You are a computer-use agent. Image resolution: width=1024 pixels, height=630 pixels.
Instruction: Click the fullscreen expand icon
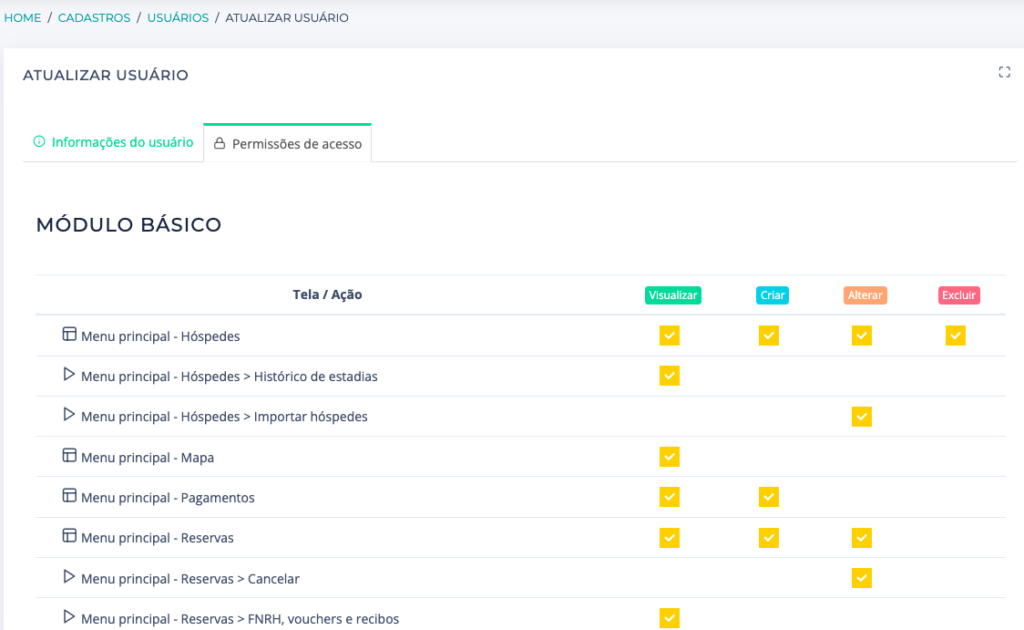pos(1004,72)
